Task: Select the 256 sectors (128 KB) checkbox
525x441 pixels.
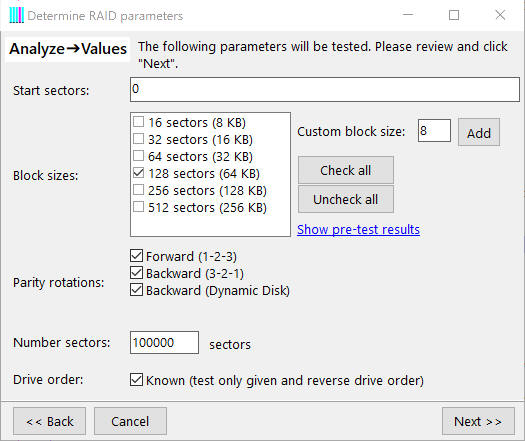Action: (x=138, y=190)
